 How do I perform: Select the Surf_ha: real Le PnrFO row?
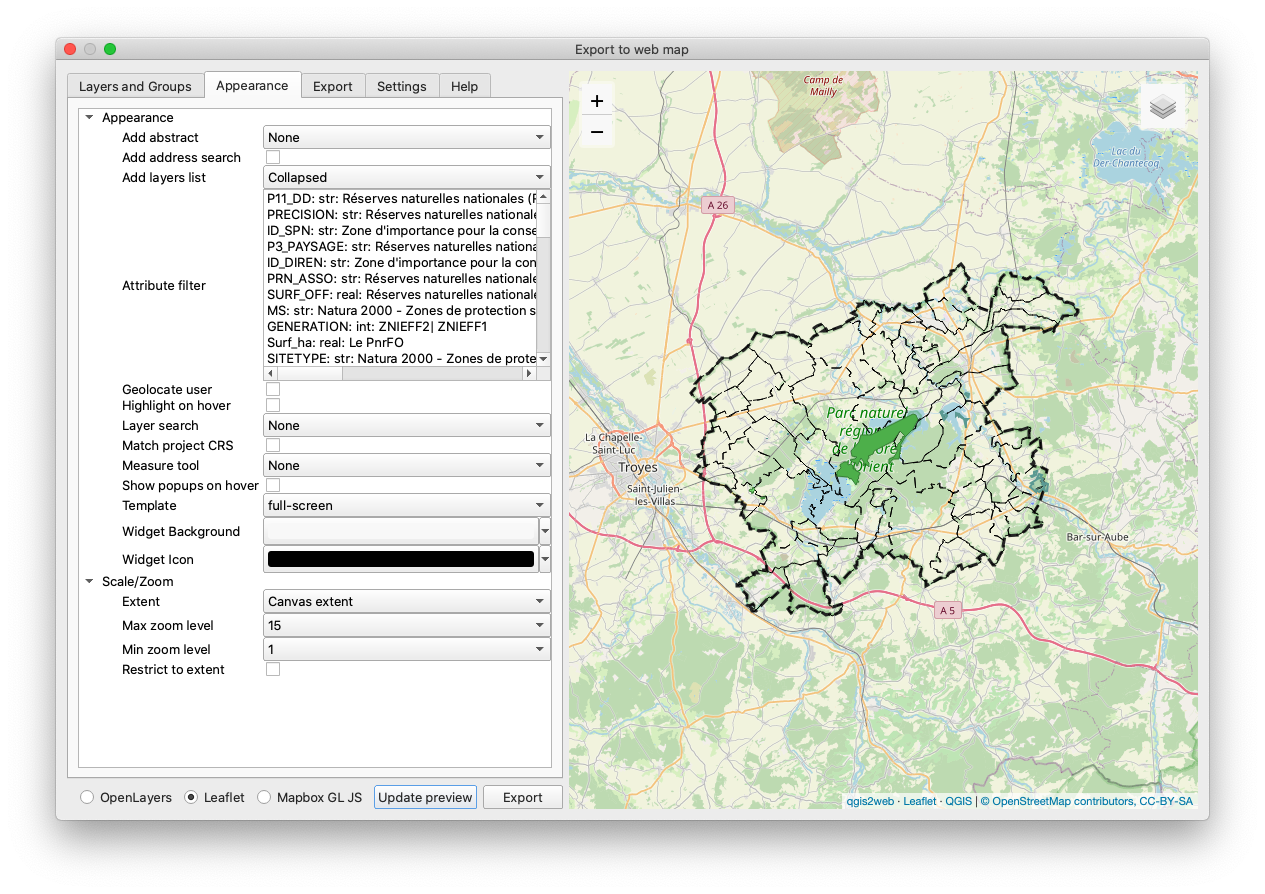400,342
